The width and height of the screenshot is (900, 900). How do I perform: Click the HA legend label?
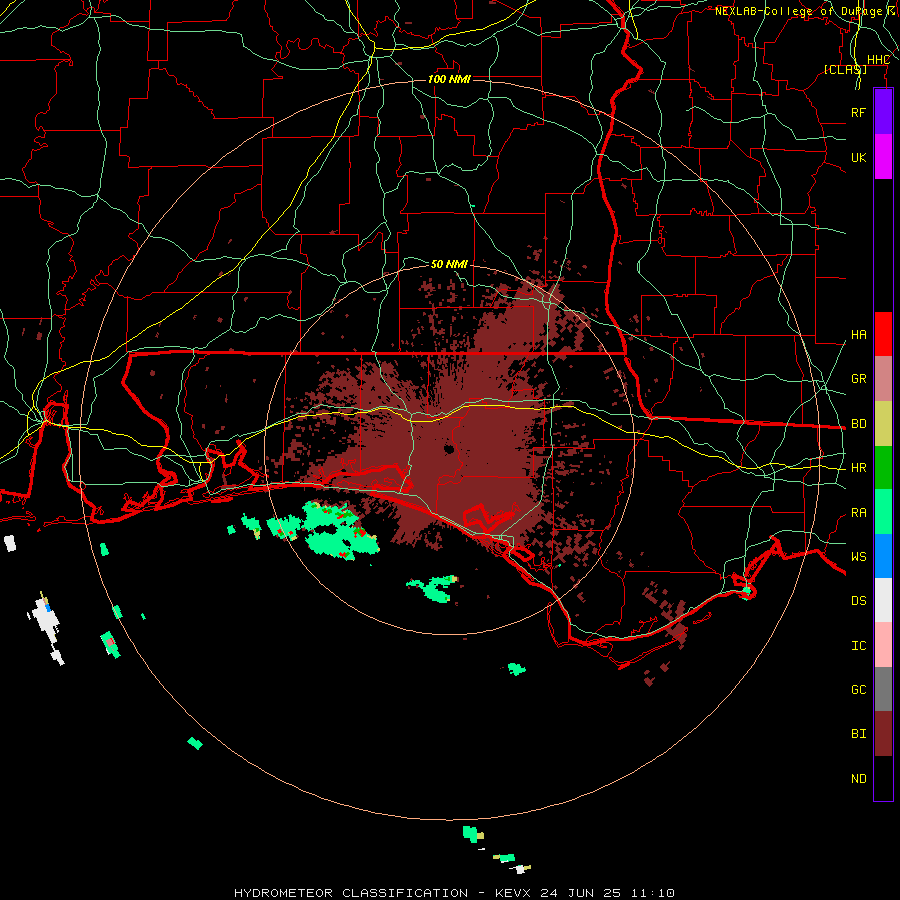(x=859, y=335)
